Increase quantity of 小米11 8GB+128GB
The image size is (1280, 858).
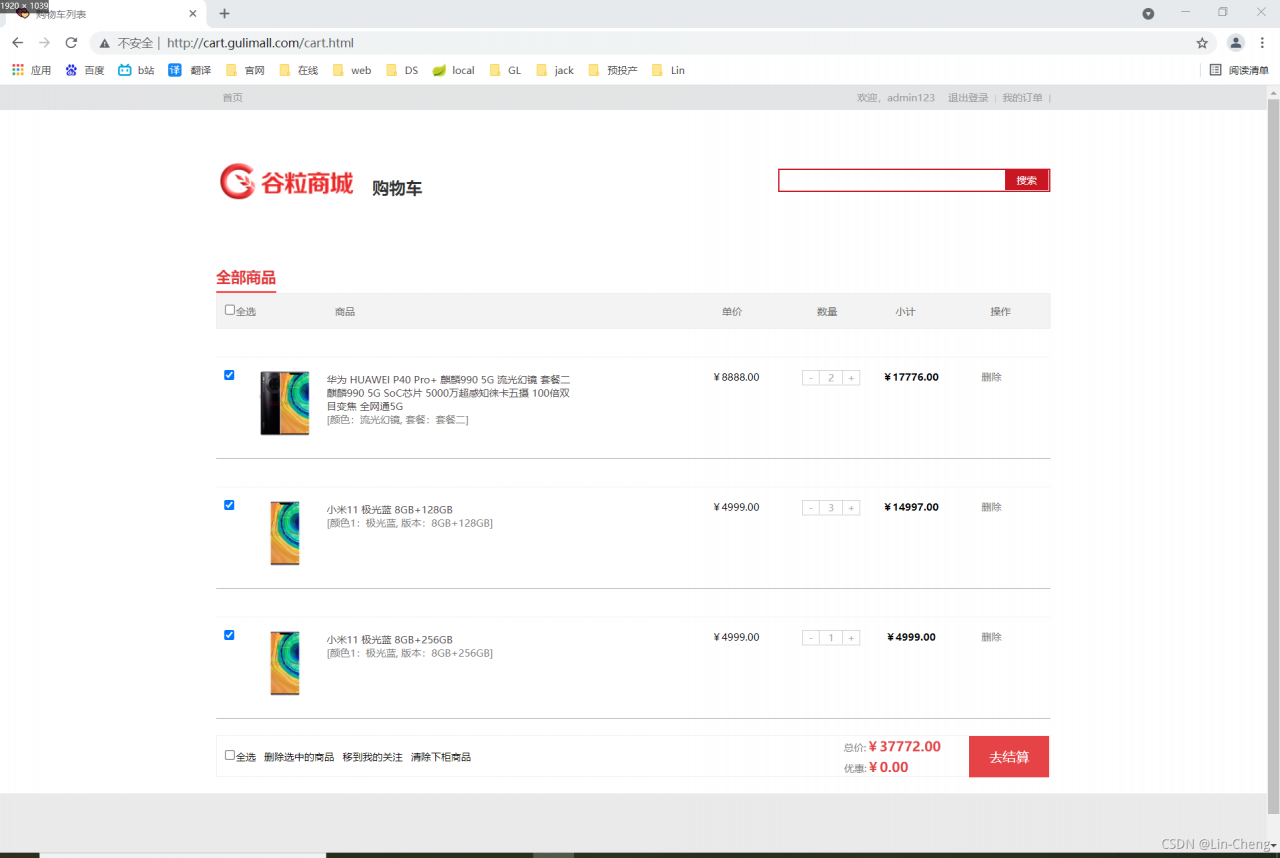click(x=851, y=508)
